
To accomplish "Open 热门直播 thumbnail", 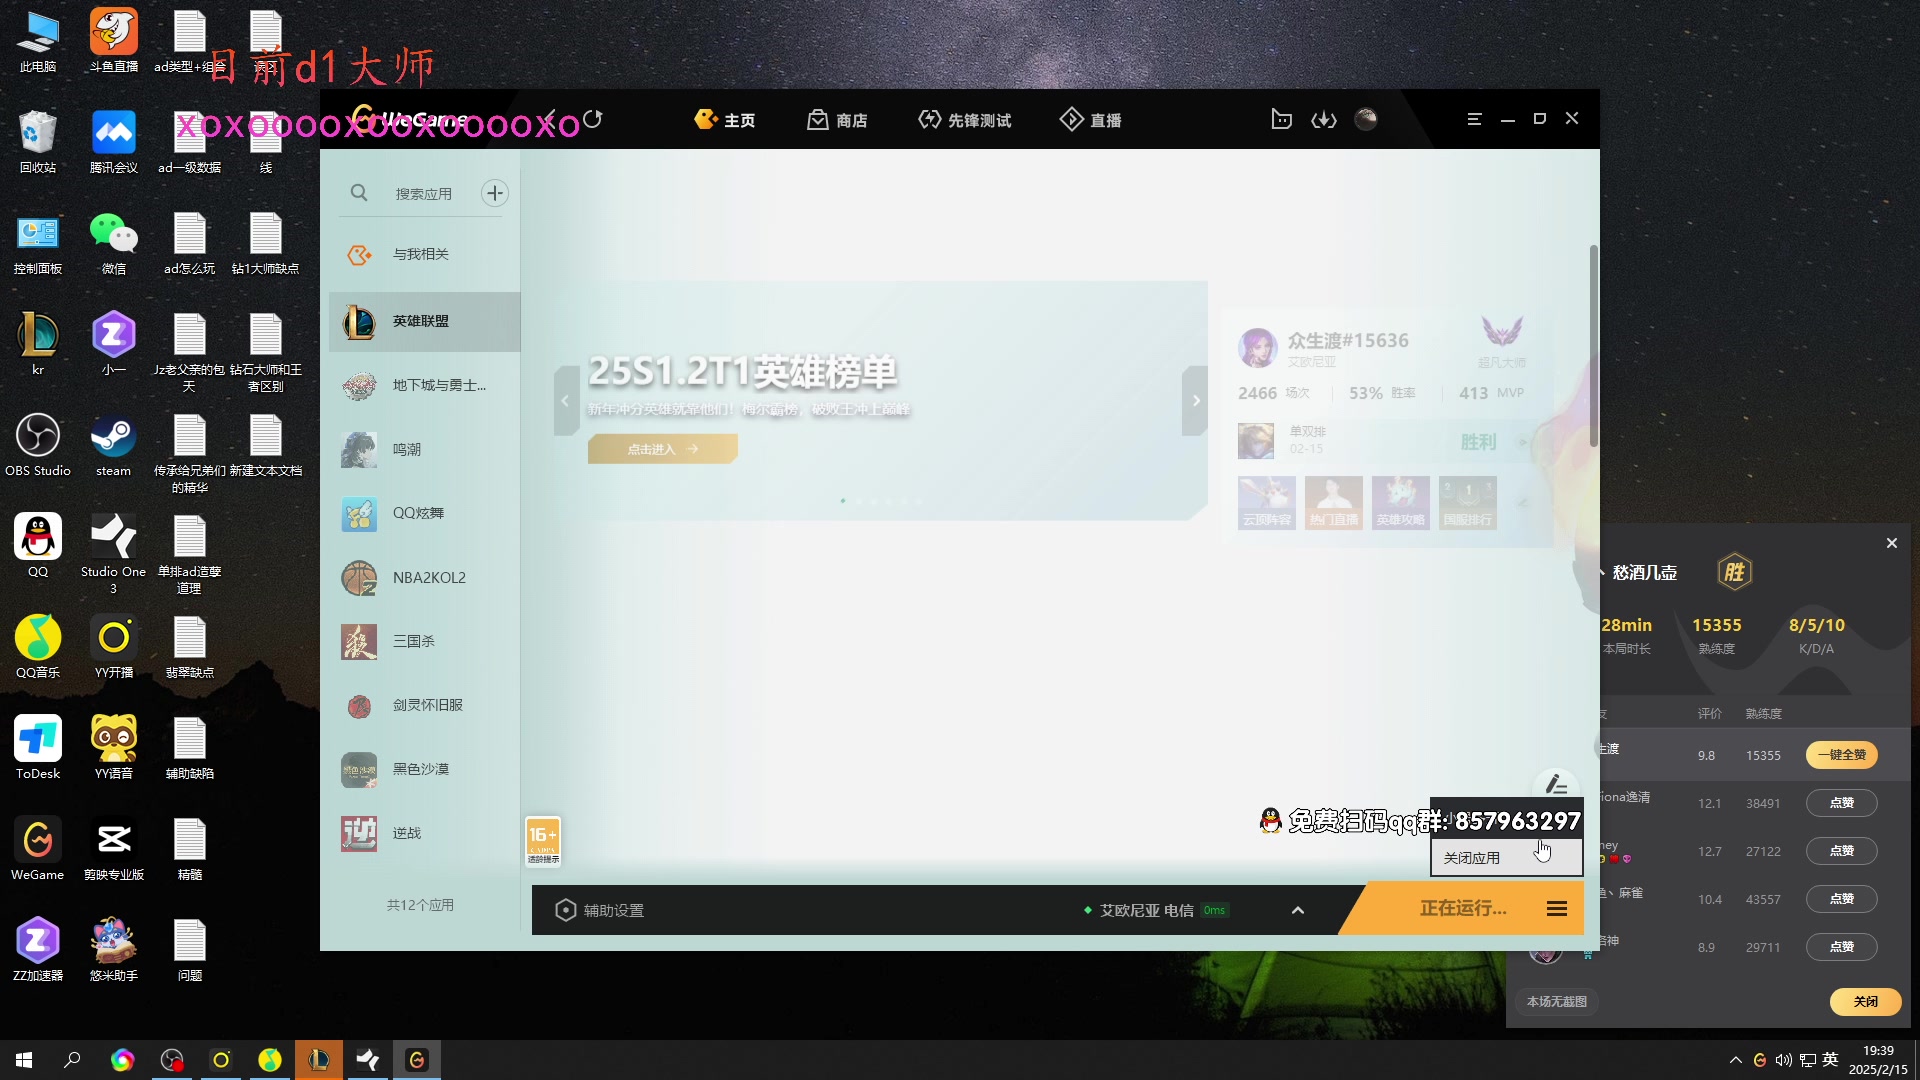I will [x=1334, y=502].
